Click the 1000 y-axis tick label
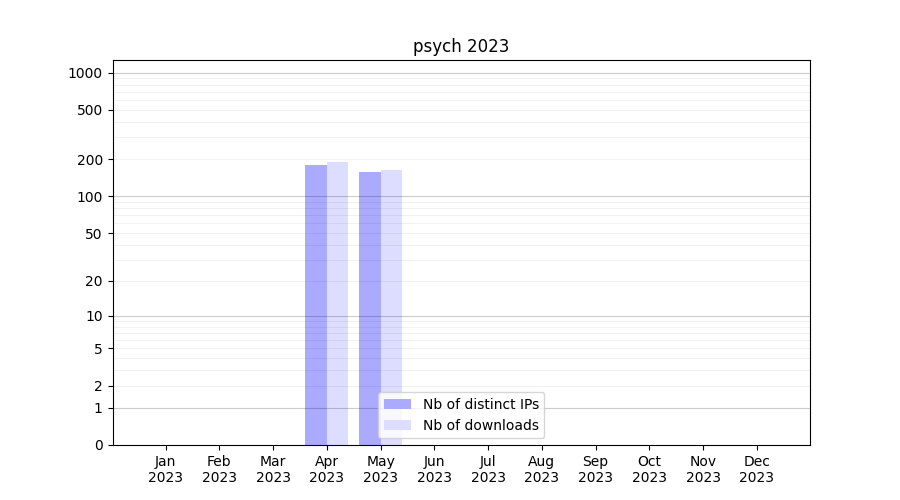The height and width of the screenshot is (500, 900). coord(85,73)
